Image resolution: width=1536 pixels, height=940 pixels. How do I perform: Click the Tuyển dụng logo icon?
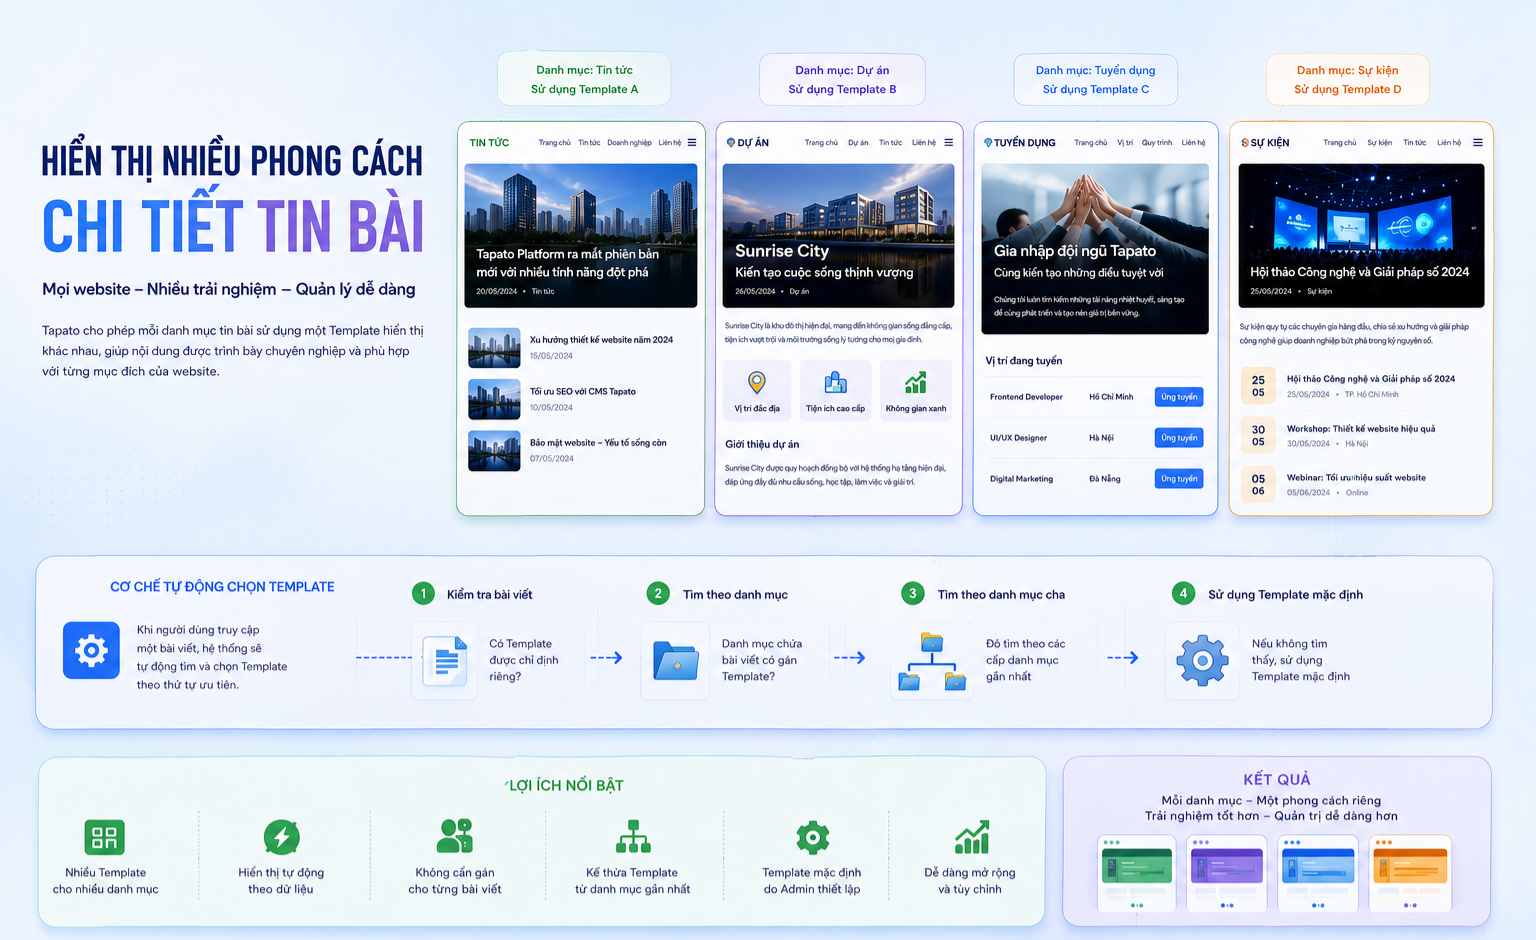point(988,142)
